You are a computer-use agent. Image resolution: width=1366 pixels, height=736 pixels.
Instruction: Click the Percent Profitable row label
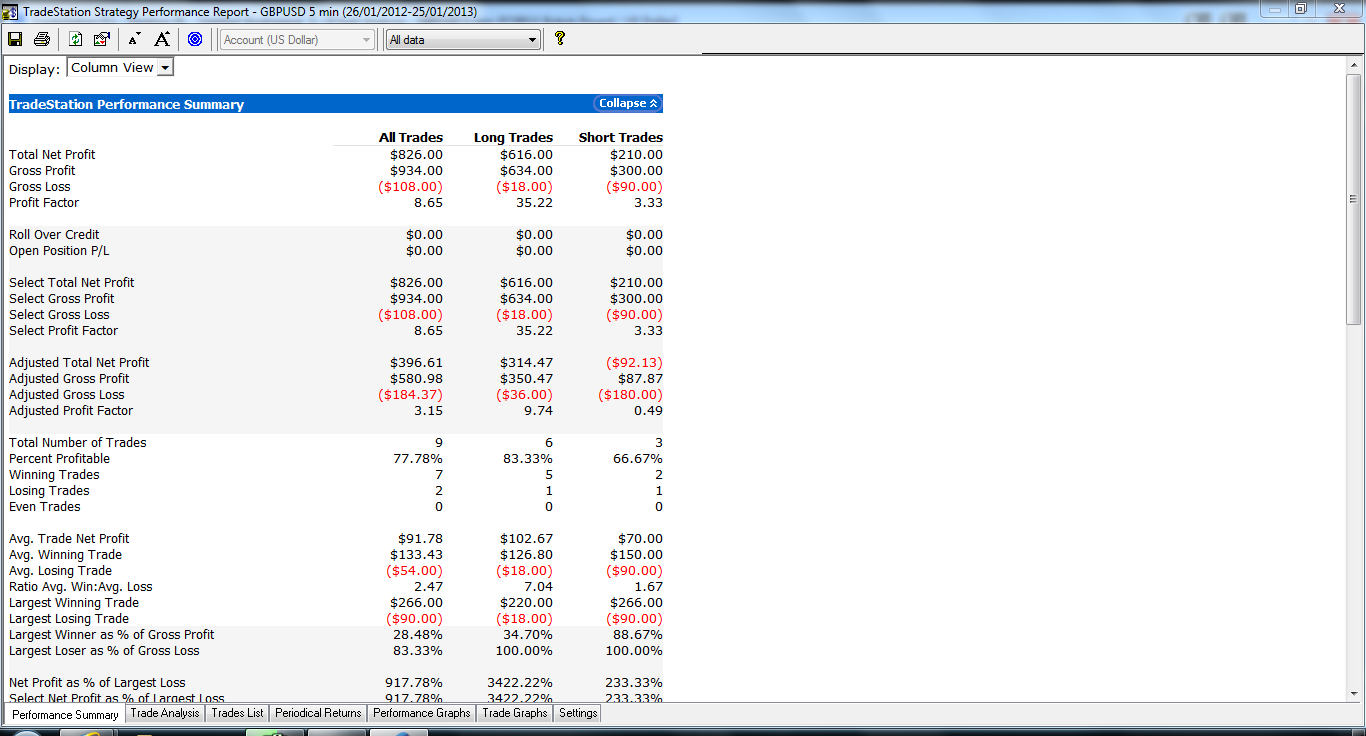pyautogui.click(x=60, y=459)
